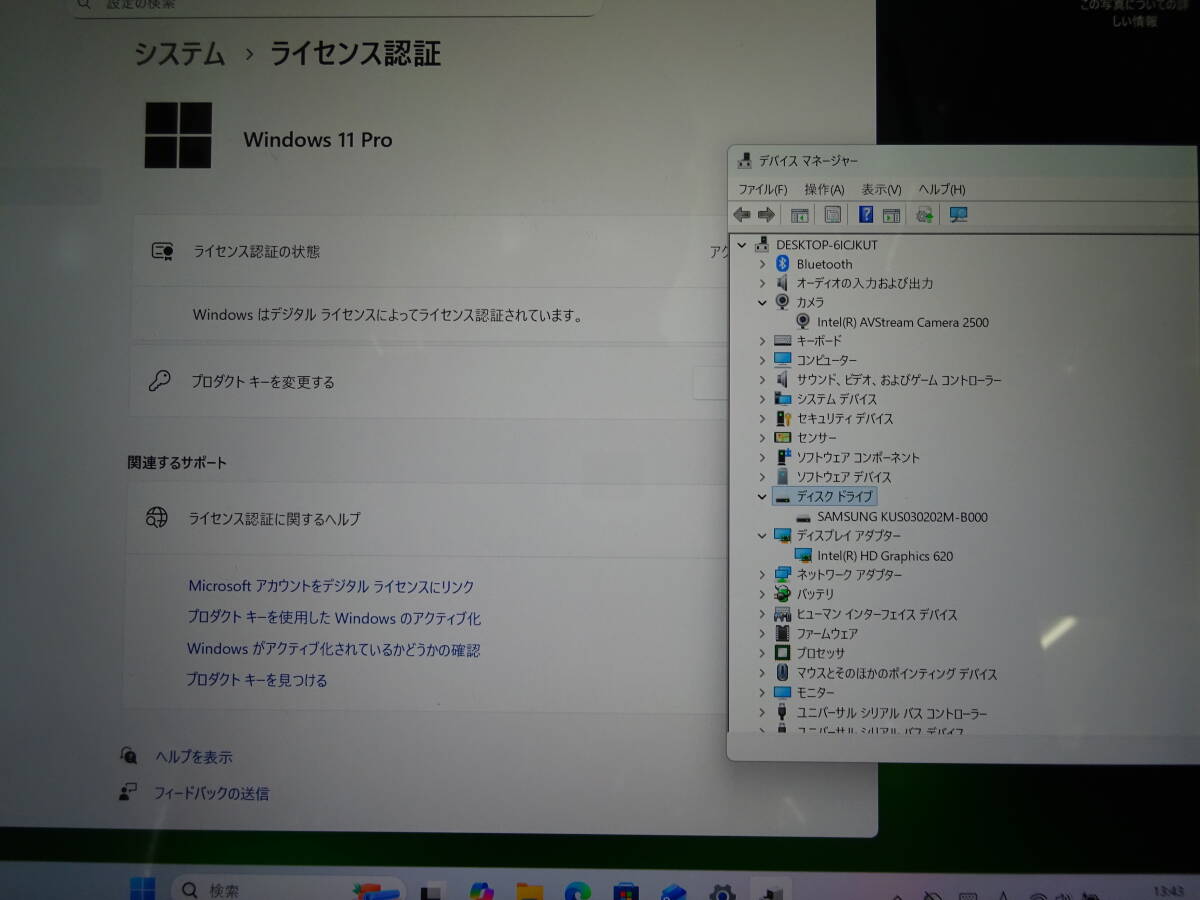Click the scan for hardware changes monitor icon
This screenshot has height=900, width=1200.
click(958, 214)
